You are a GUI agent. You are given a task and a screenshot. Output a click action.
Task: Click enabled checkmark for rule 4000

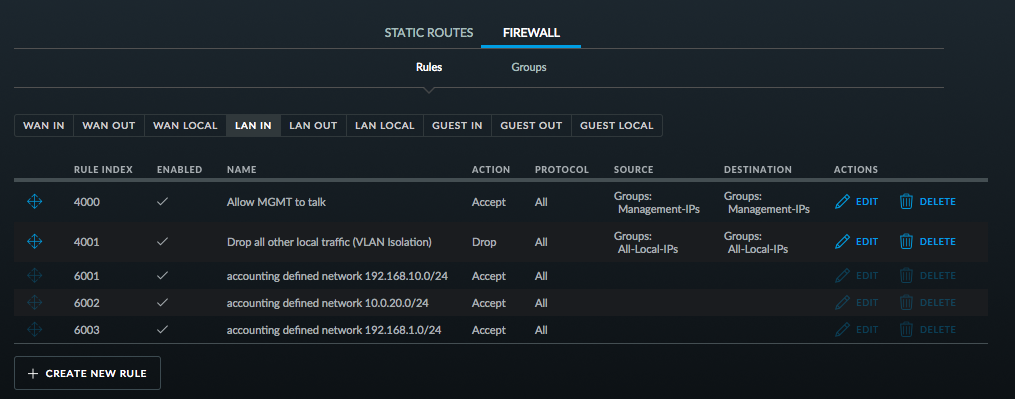pos(162,202)
